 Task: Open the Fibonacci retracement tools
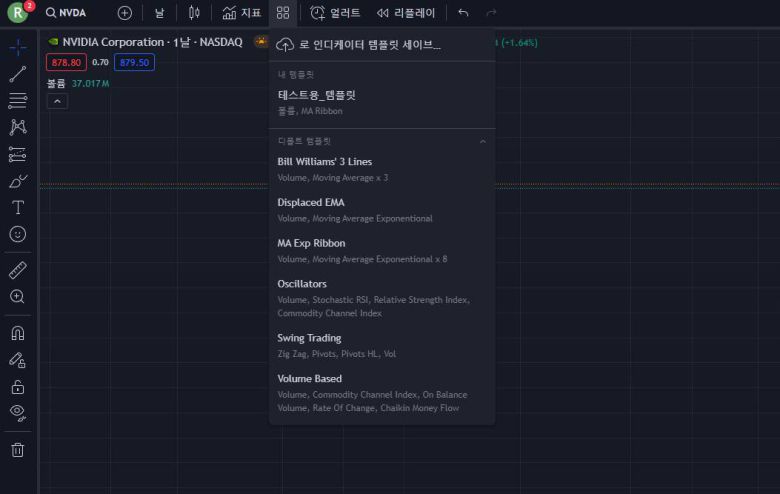(x=18, y=100)
